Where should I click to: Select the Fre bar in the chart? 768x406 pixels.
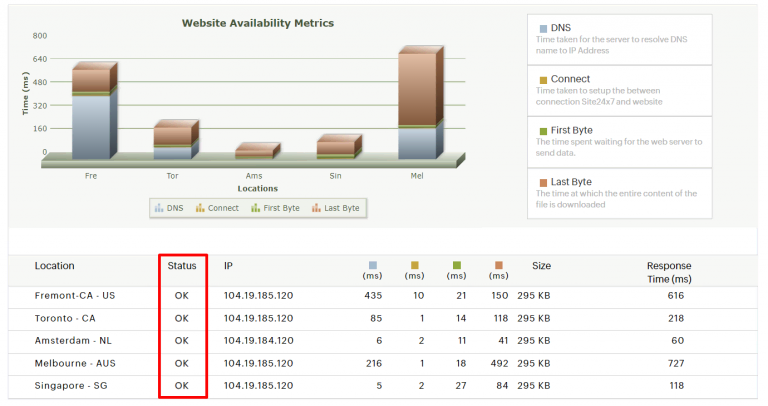tap(95, 111)
